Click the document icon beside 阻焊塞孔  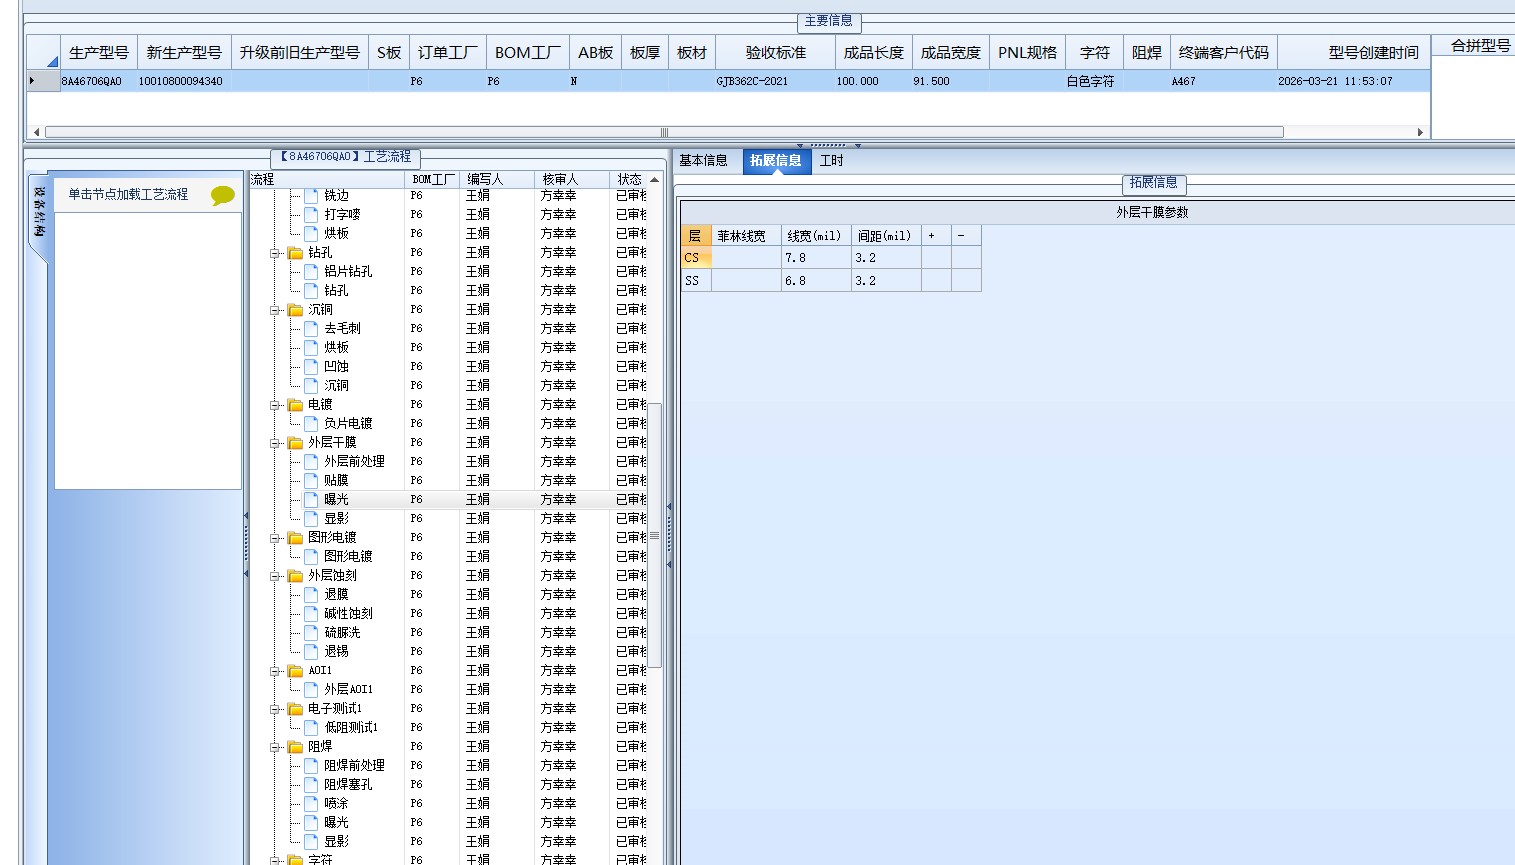[311, 784]
